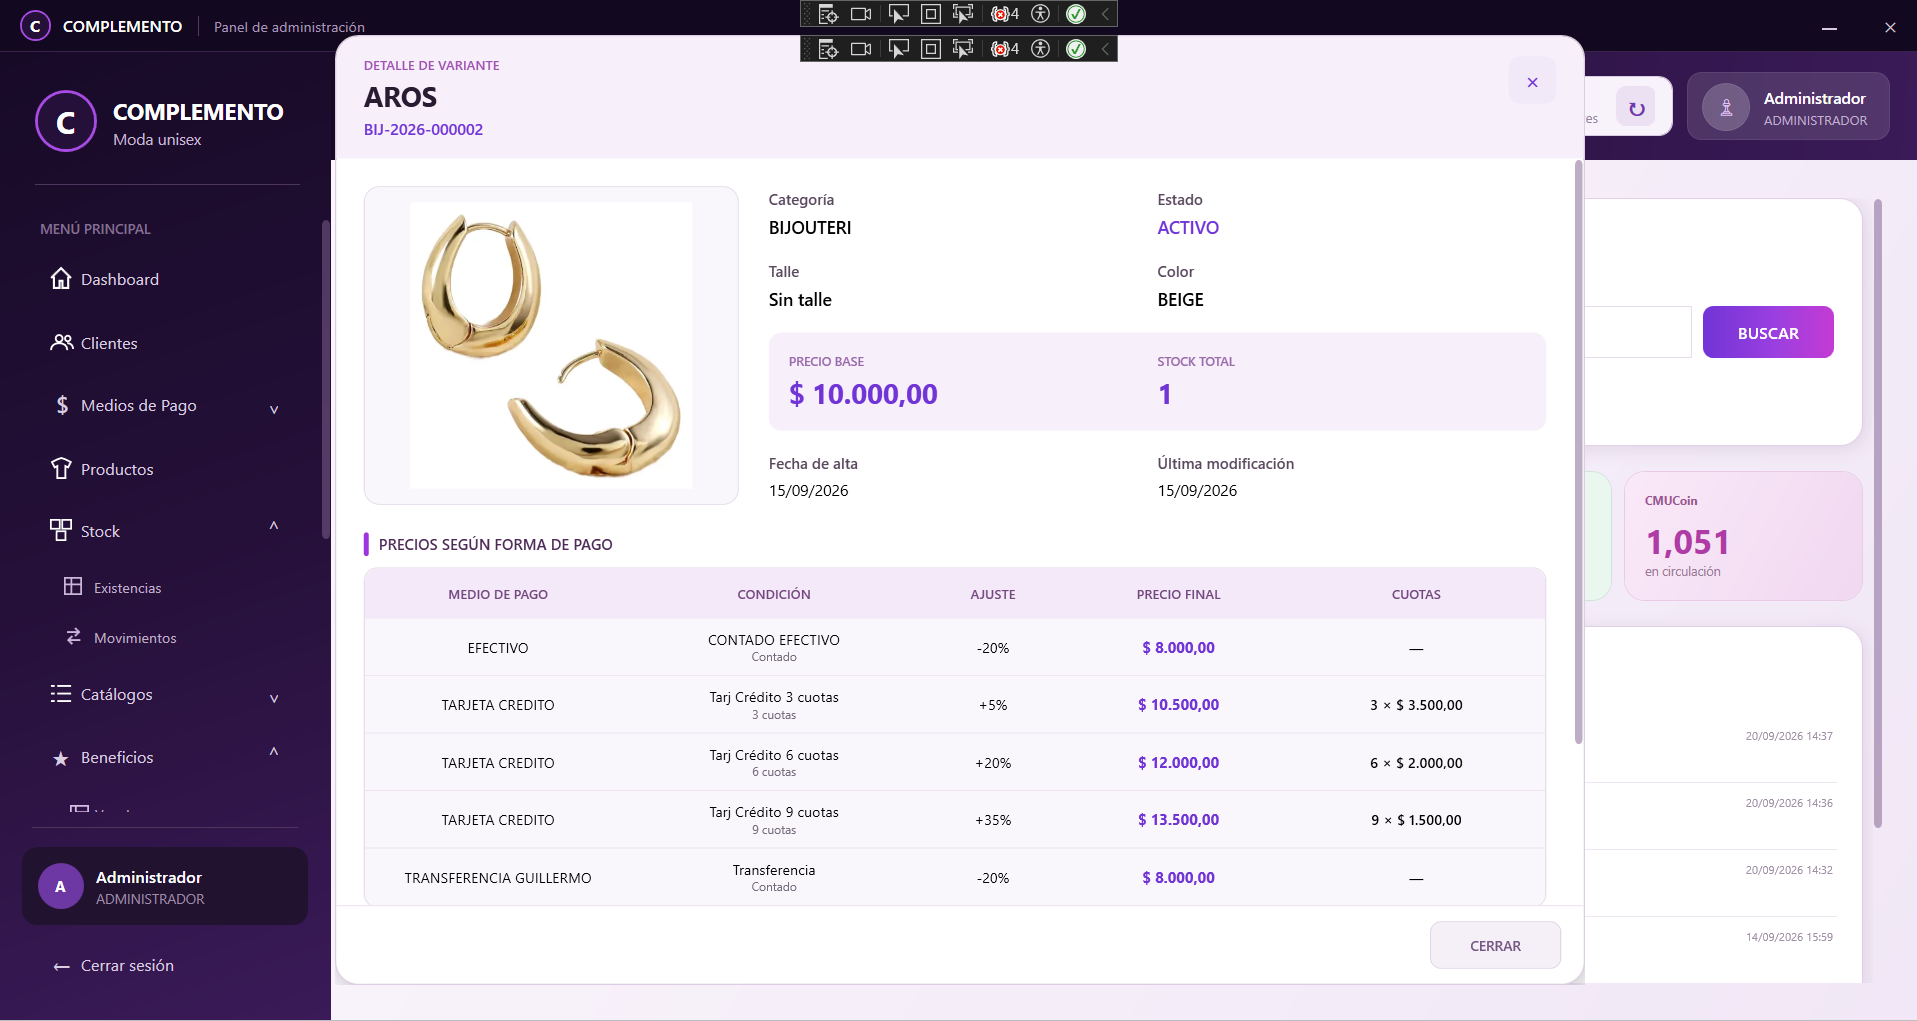Click the header Administrador profile avatar icon
1917x1021 pixels.
[x=1726, y=108]
